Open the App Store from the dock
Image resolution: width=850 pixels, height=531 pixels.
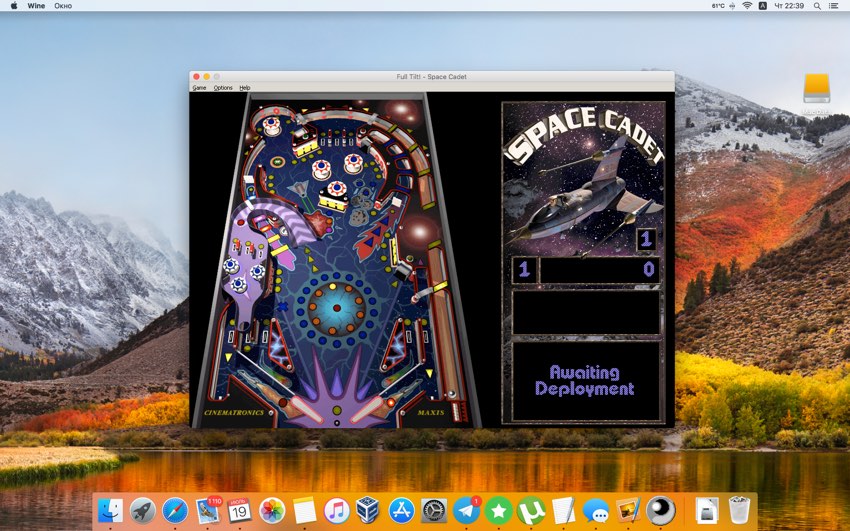click(x=402, y=511)
